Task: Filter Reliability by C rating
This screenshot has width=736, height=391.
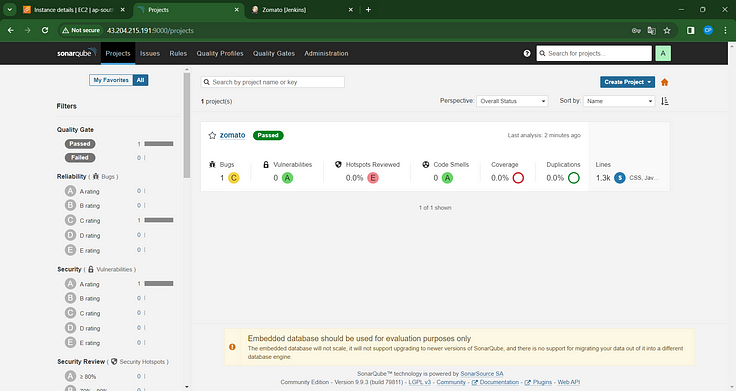Action: coord(82,220)
